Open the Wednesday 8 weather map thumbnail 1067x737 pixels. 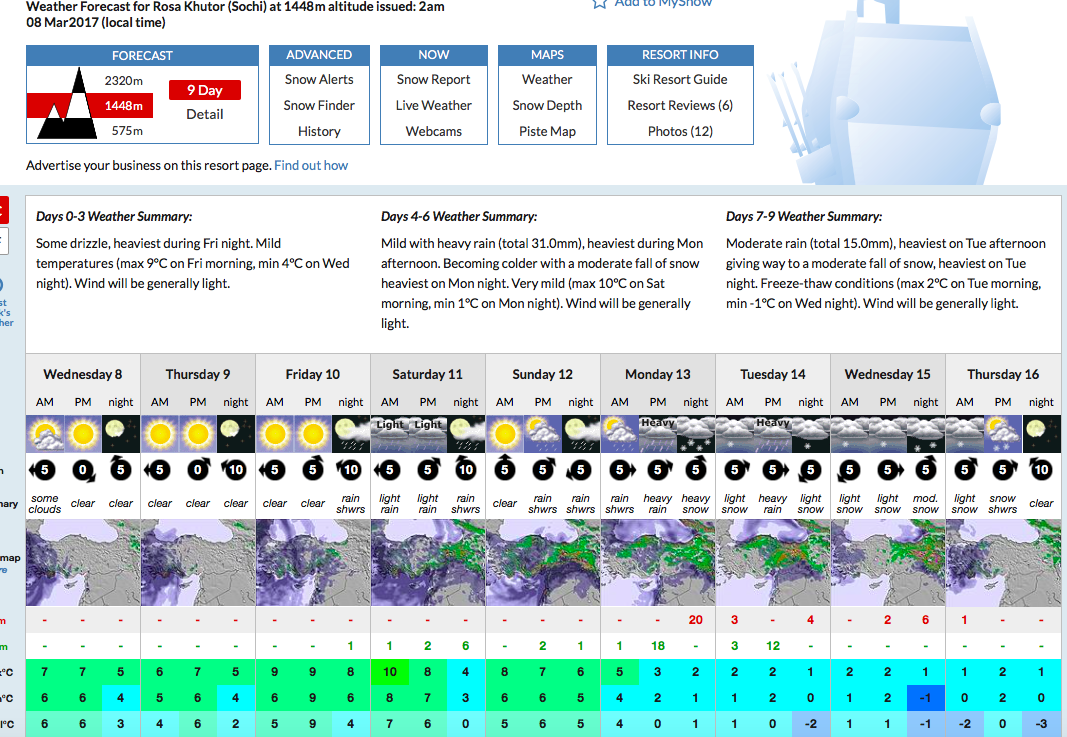click(x=83, y=563)
